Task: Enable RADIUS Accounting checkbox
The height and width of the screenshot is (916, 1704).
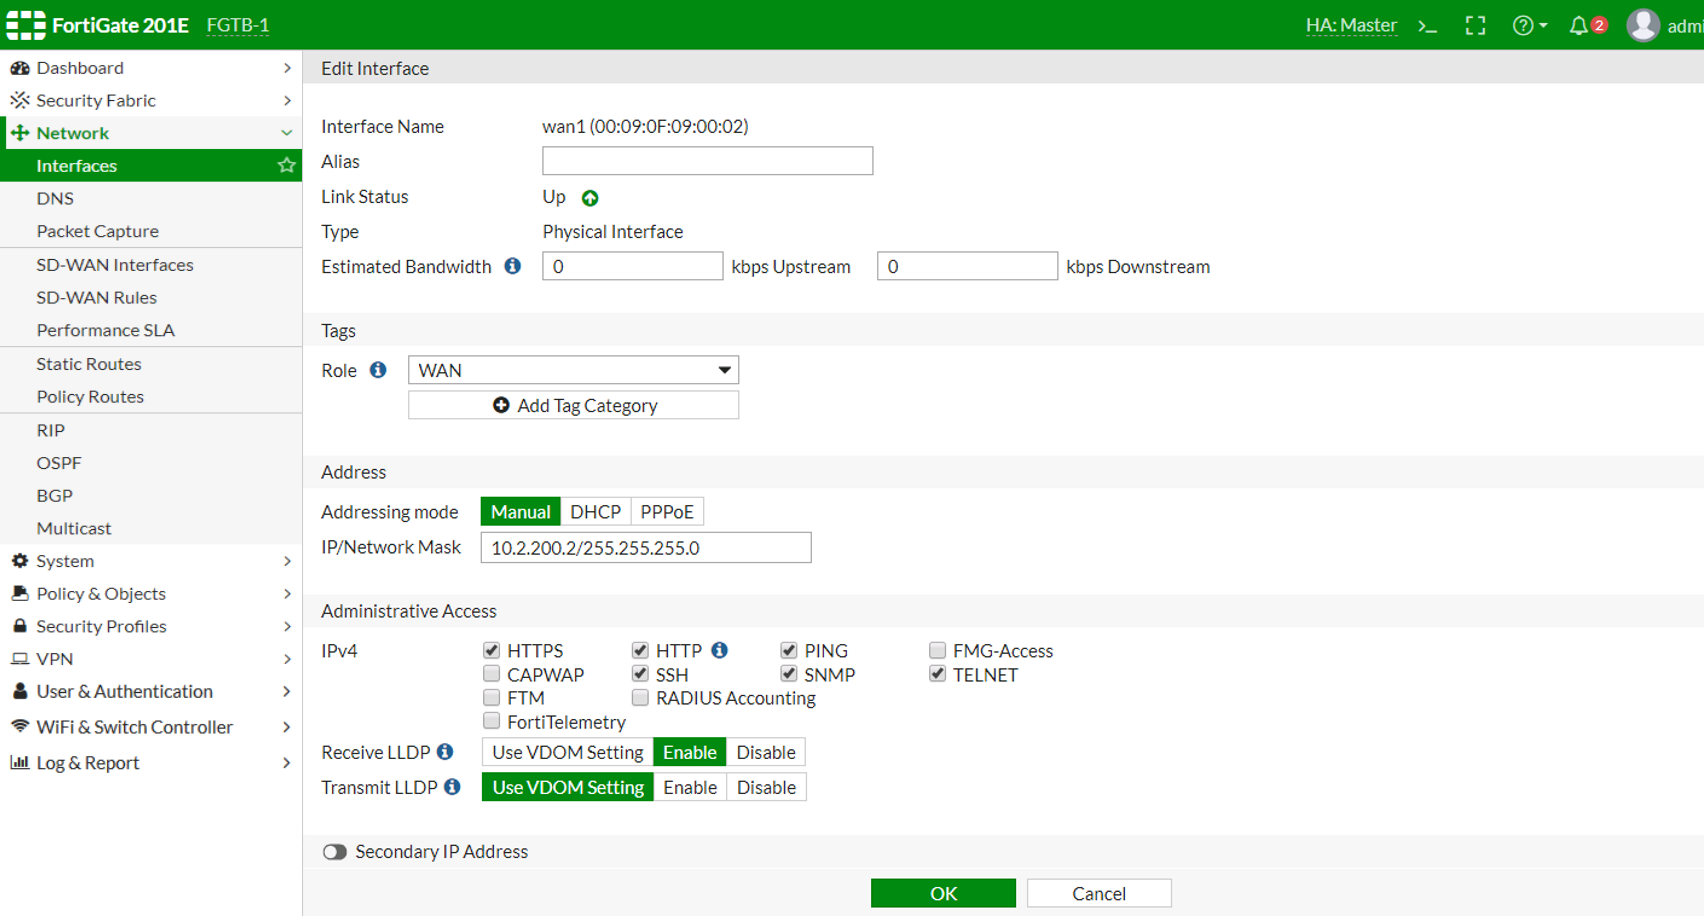Action: [x=640, y=697]
